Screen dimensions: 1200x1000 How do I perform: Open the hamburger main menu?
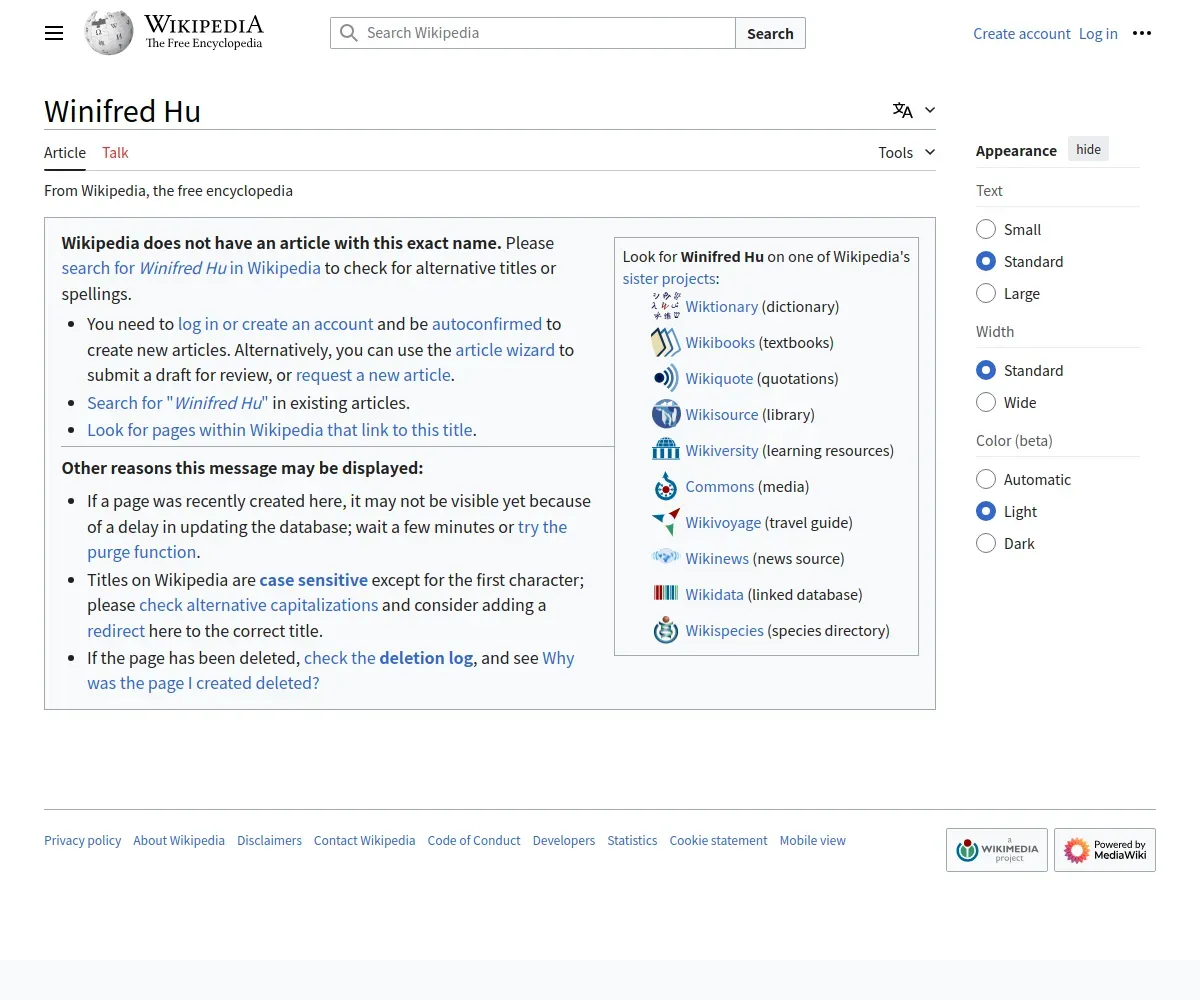[54, 33]
